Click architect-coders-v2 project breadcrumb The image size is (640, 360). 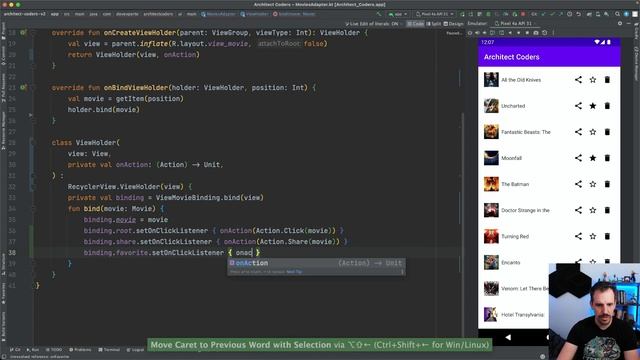[24, 14]
